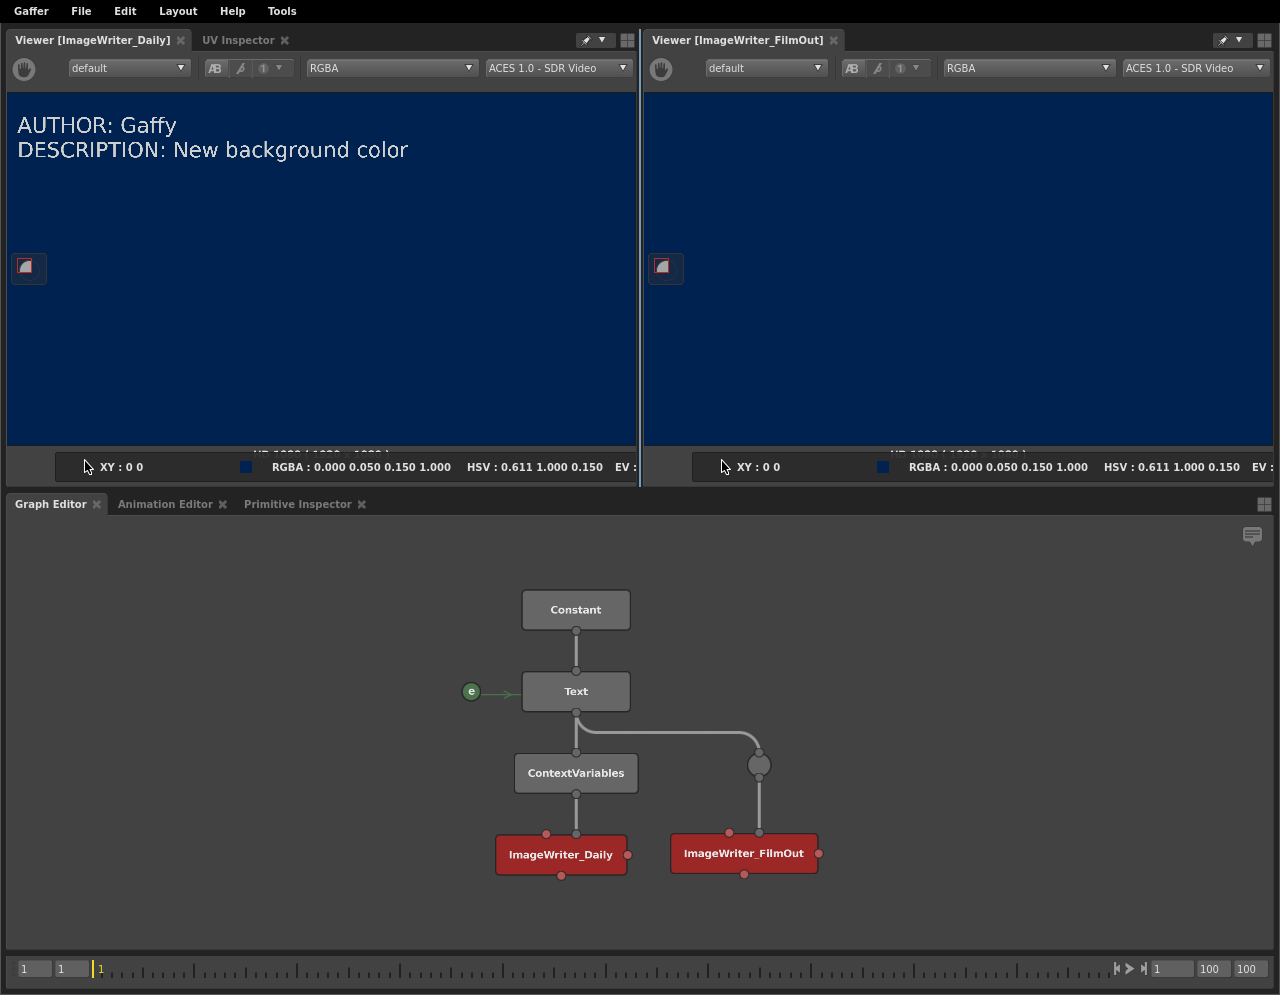This screenshot has width=1280, height=995.
Task: Click the green expression 'e' node
Action: pos(471,692)
